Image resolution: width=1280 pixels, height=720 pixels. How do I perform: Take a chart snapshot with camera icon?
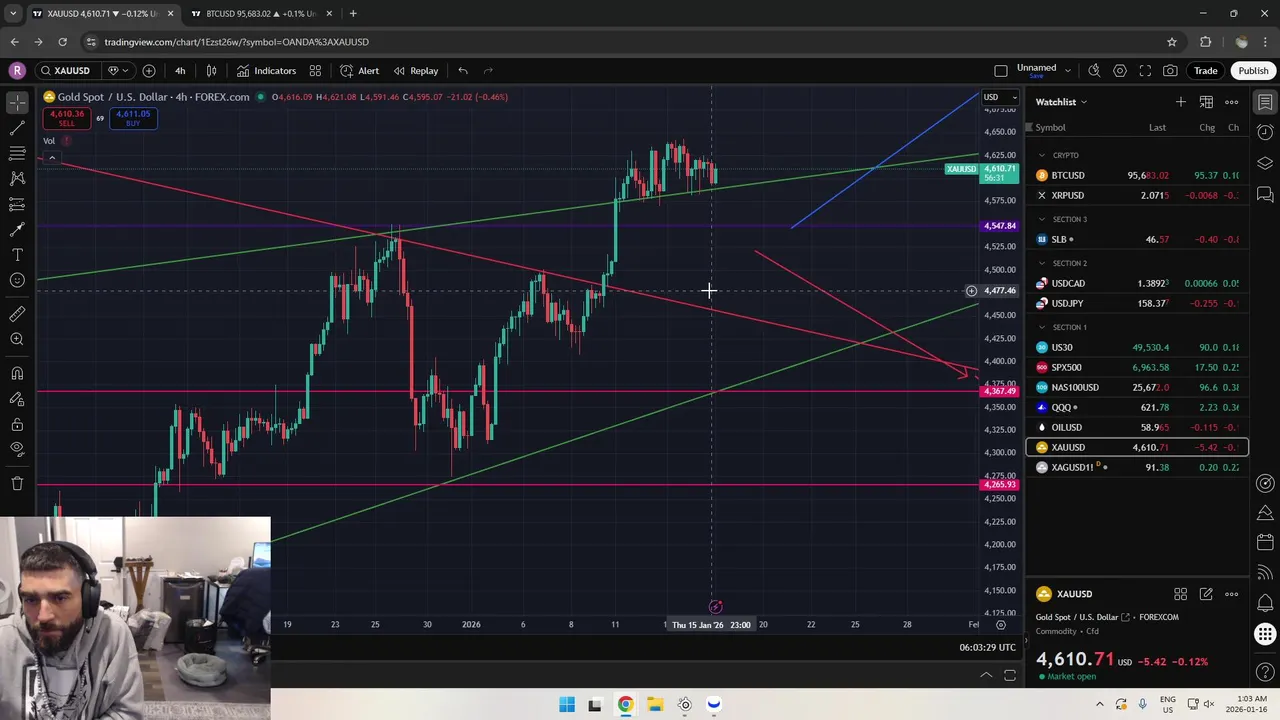tap(1170, 71)
